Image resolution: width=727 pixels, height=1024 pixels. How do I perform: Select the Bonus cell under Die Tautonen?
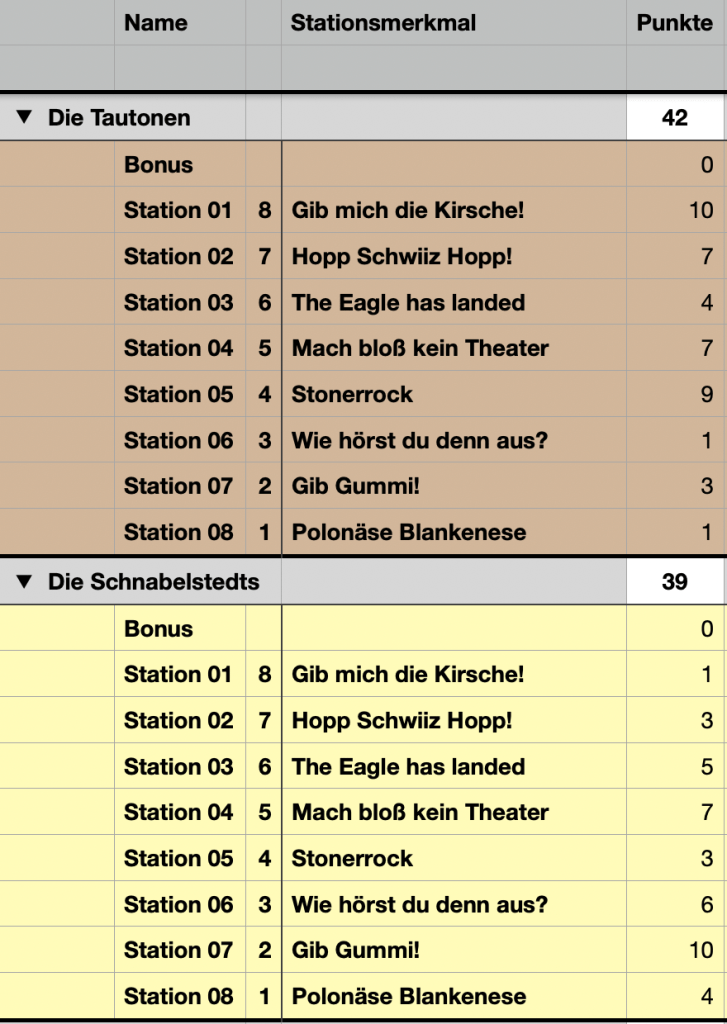point(159,165)
